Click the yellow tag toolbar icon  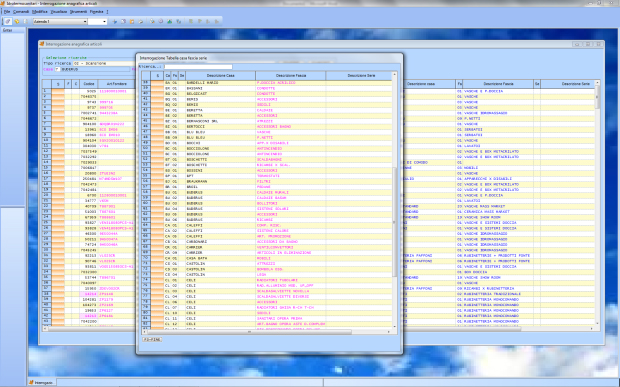17,21
